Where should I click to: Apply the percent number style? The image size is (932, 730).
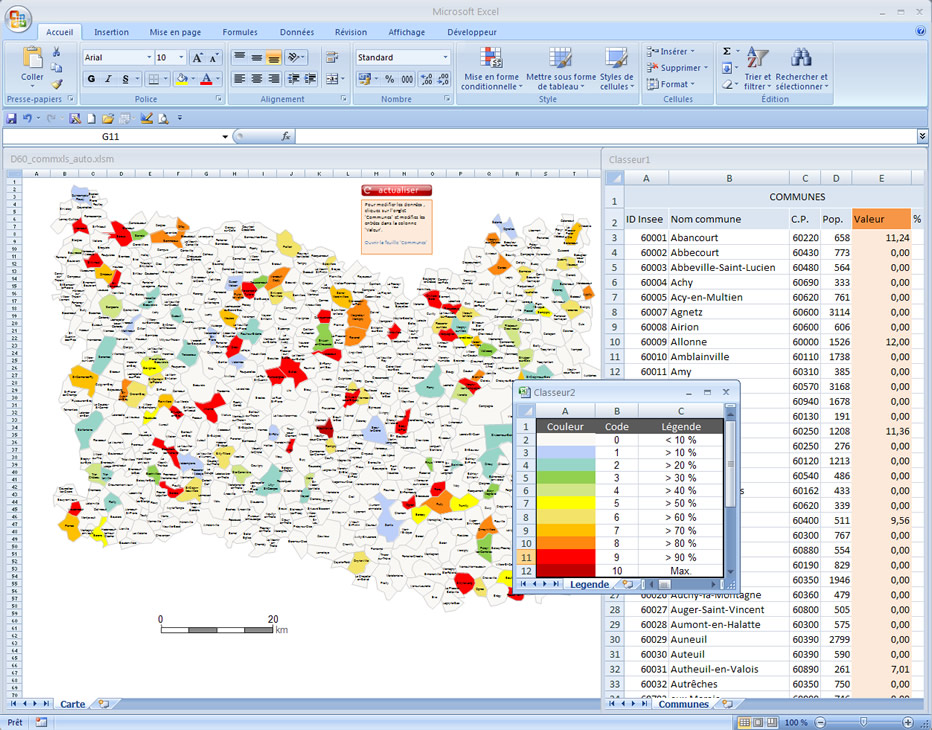click(389, 78)
